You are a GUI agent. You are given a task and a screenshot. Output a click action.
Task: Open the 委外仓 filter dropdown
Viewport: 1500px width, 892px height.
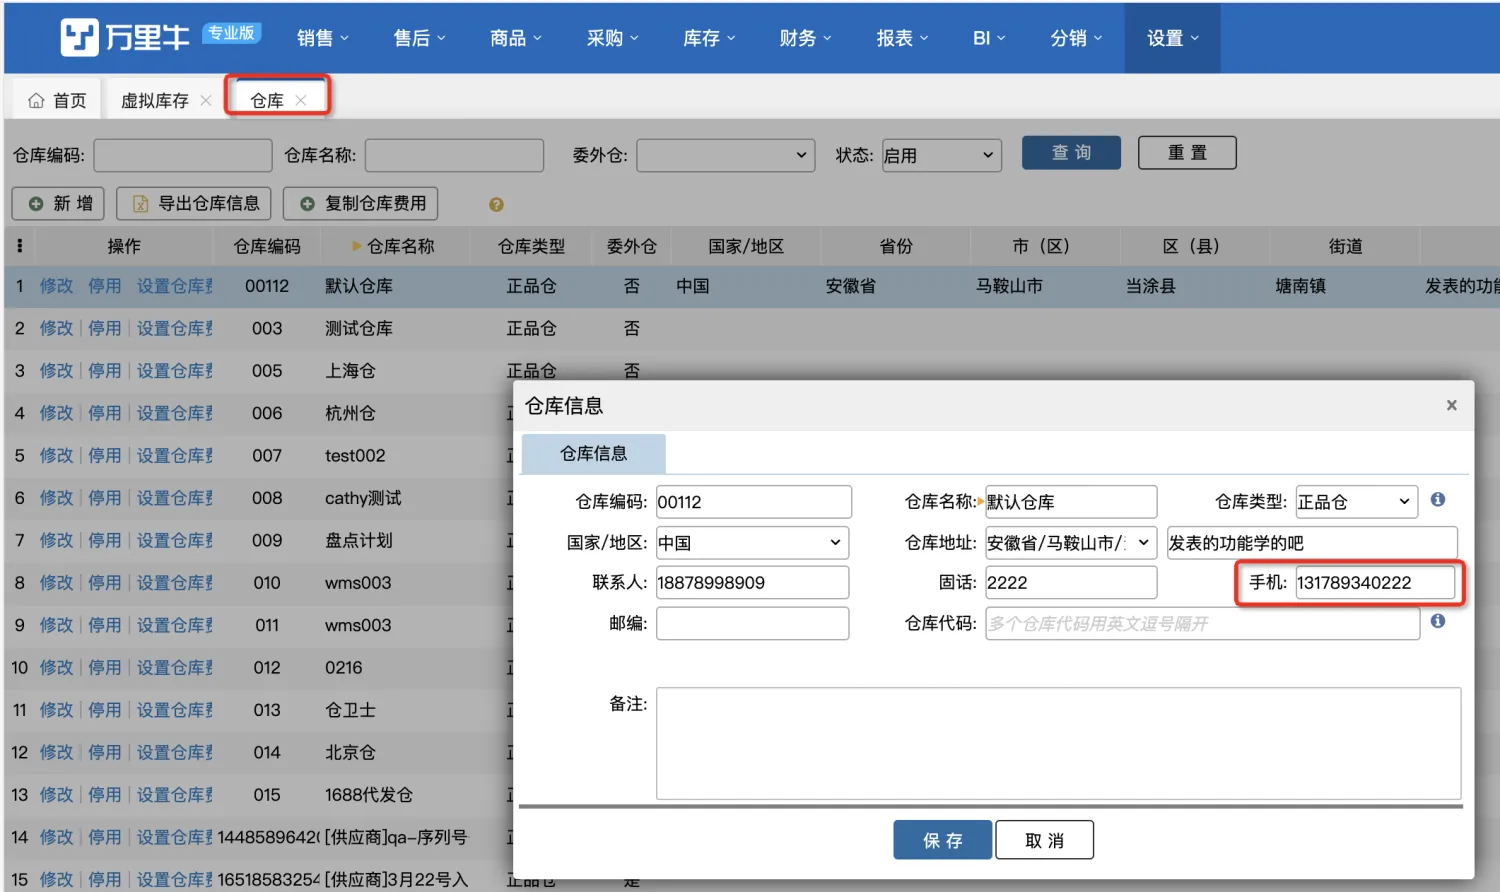coord(724,155)
